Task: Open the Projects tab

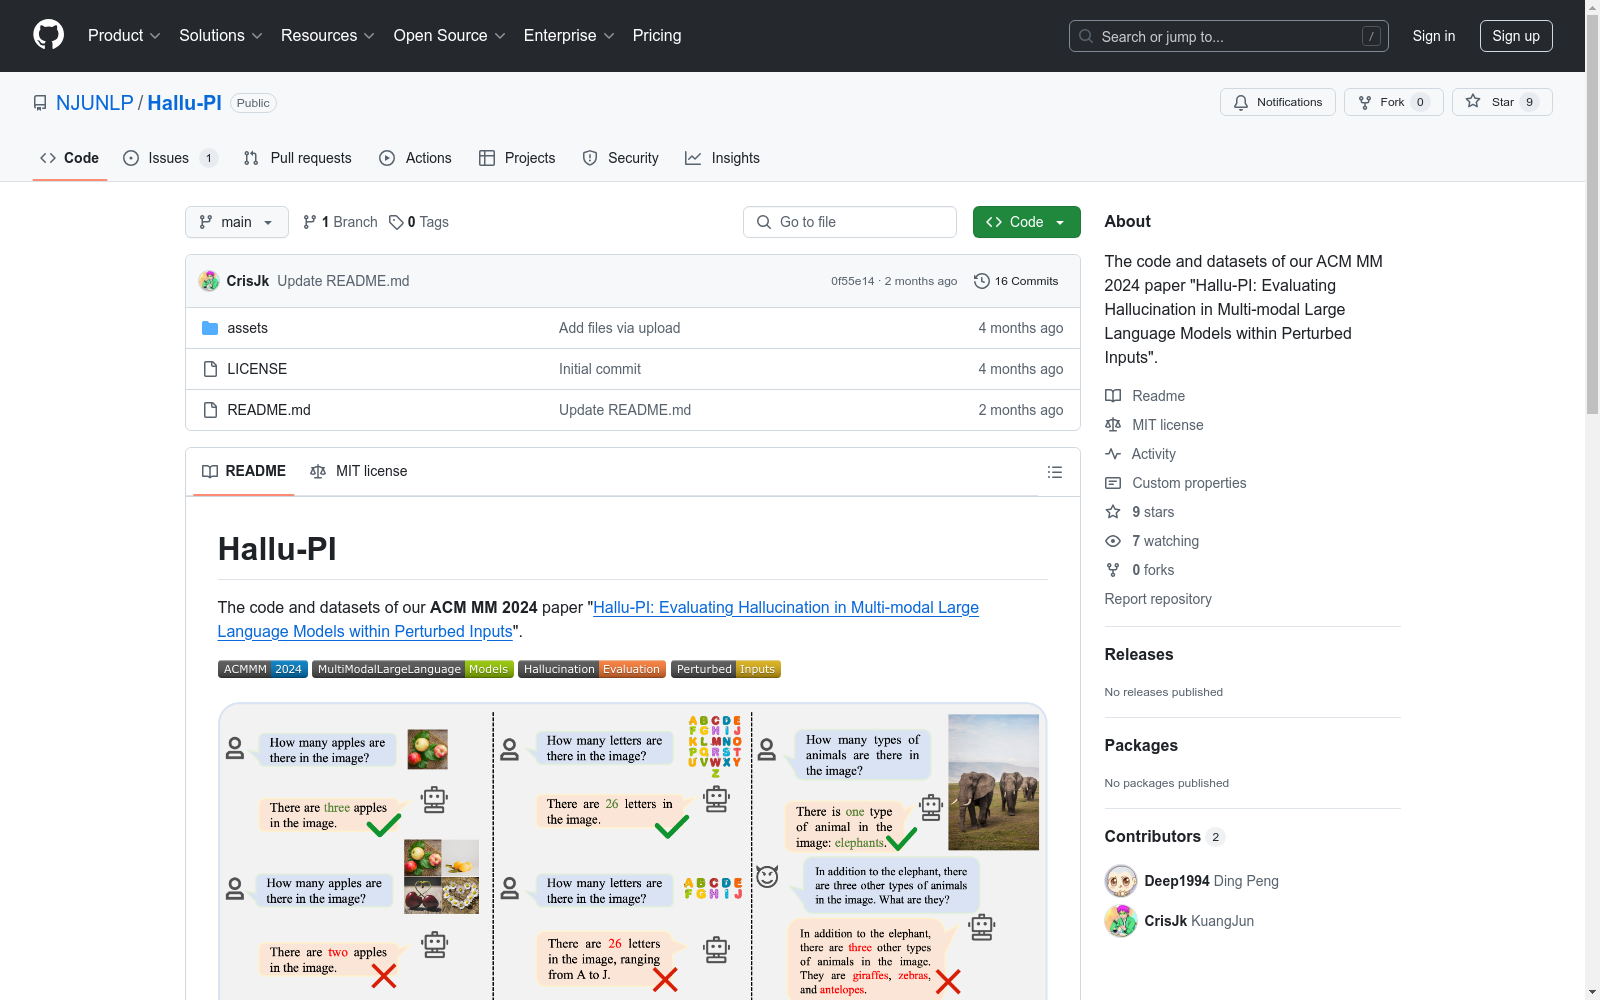Action: pos(517,158)
